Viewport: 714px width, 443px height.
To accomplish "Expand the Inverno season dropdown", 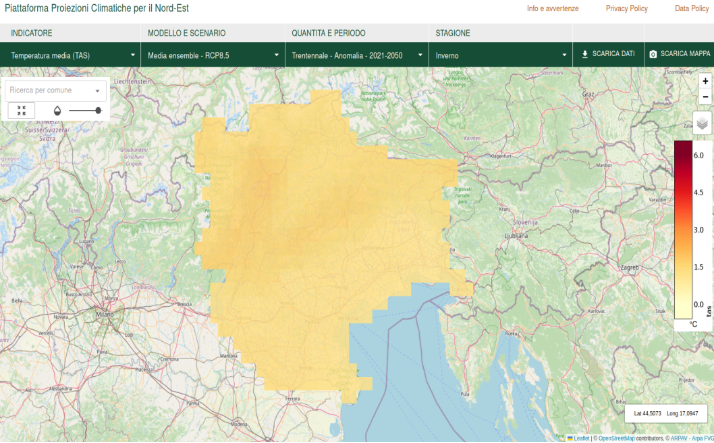I will point(499,55).
